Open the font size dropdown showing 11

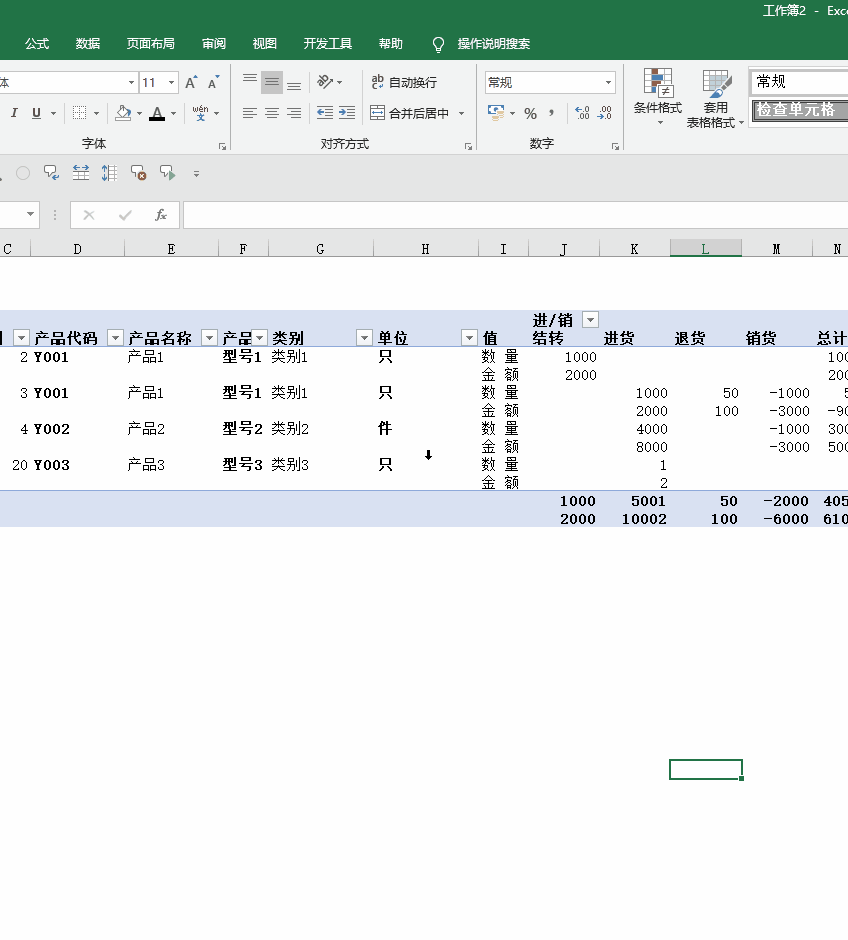pyautogui.click(x=171, y=83)
